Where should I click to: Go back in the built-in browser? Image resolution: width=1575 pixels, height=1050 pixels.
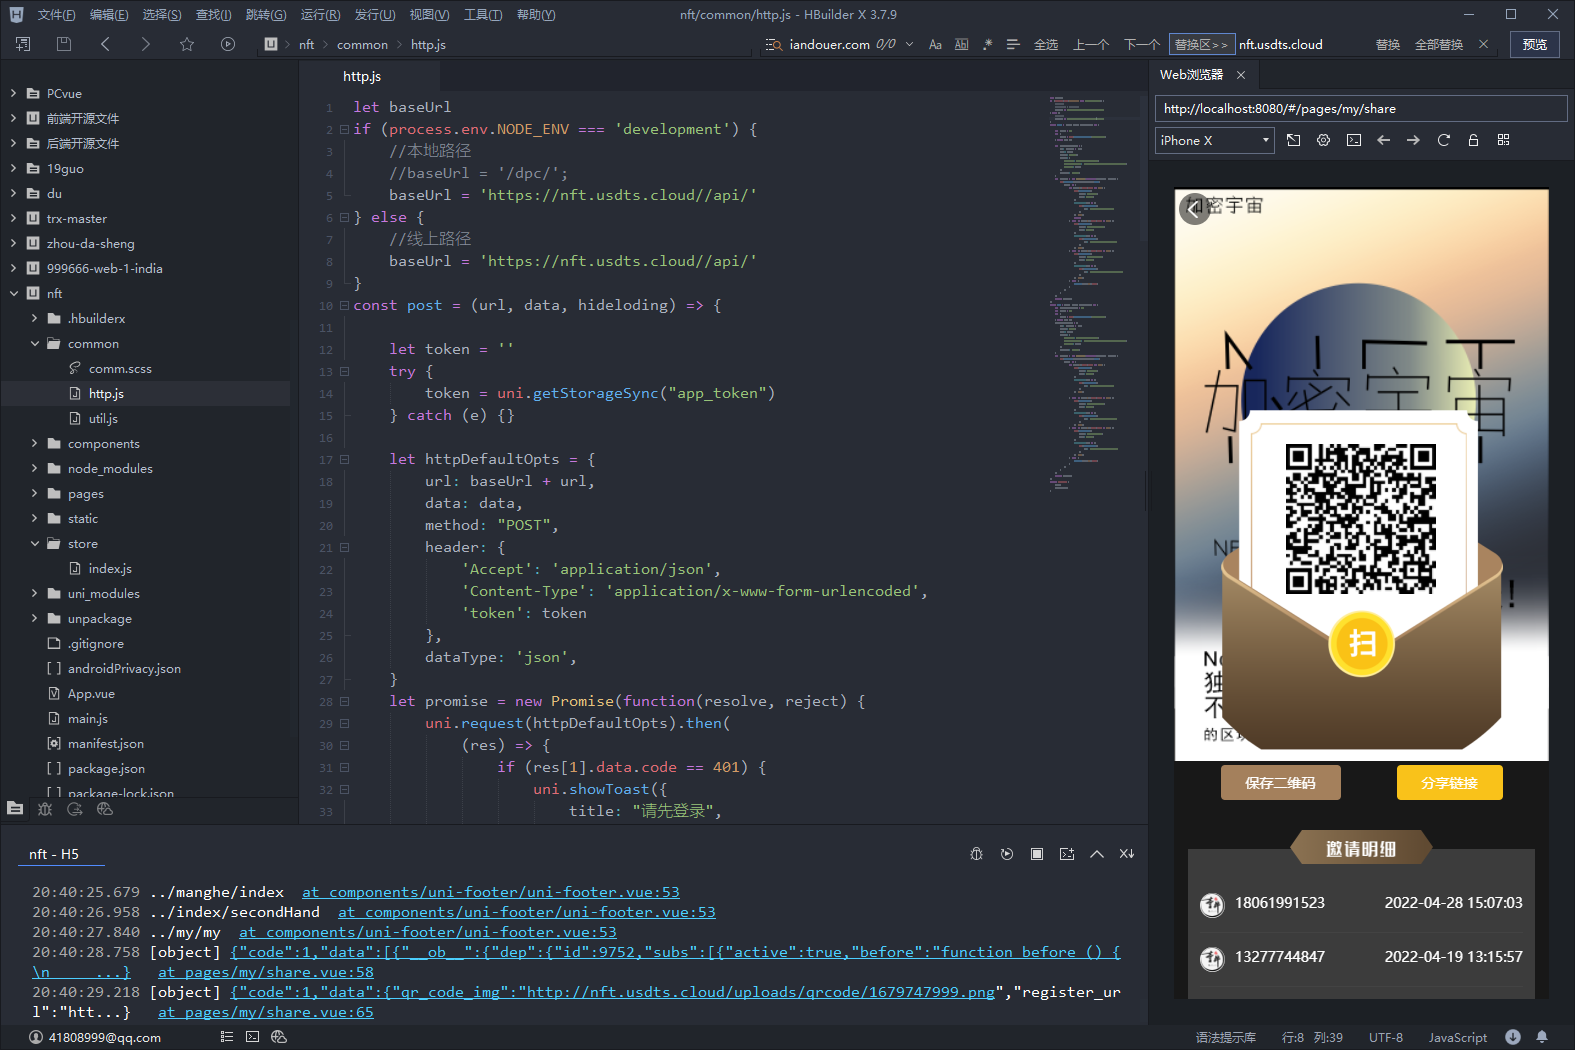click(x=1383, y=140)
